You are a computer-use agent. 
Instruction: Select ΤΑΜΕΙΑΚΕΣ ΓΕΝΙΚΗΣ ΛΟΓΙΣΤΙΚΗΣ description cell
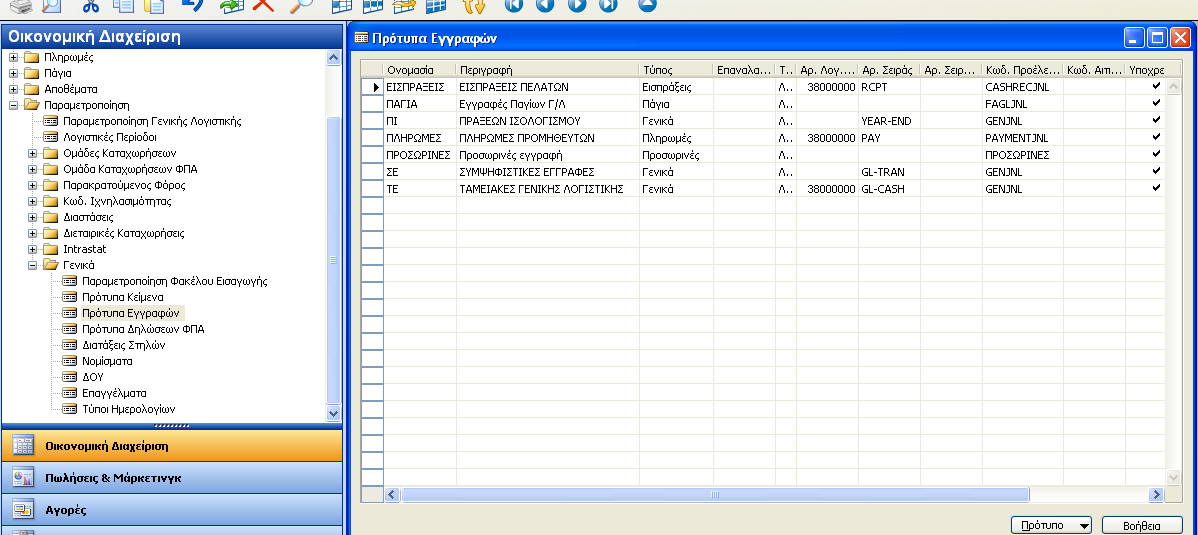click(548, 188)
